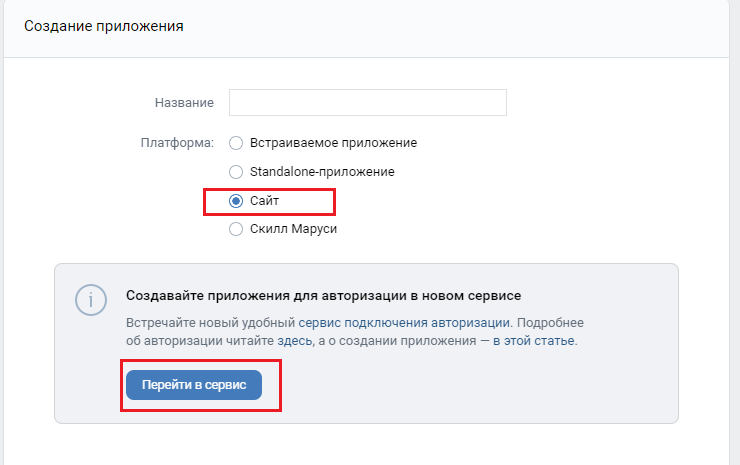Click the Название field label
Viewport: 740px width, 465px height.
point(184,103)
